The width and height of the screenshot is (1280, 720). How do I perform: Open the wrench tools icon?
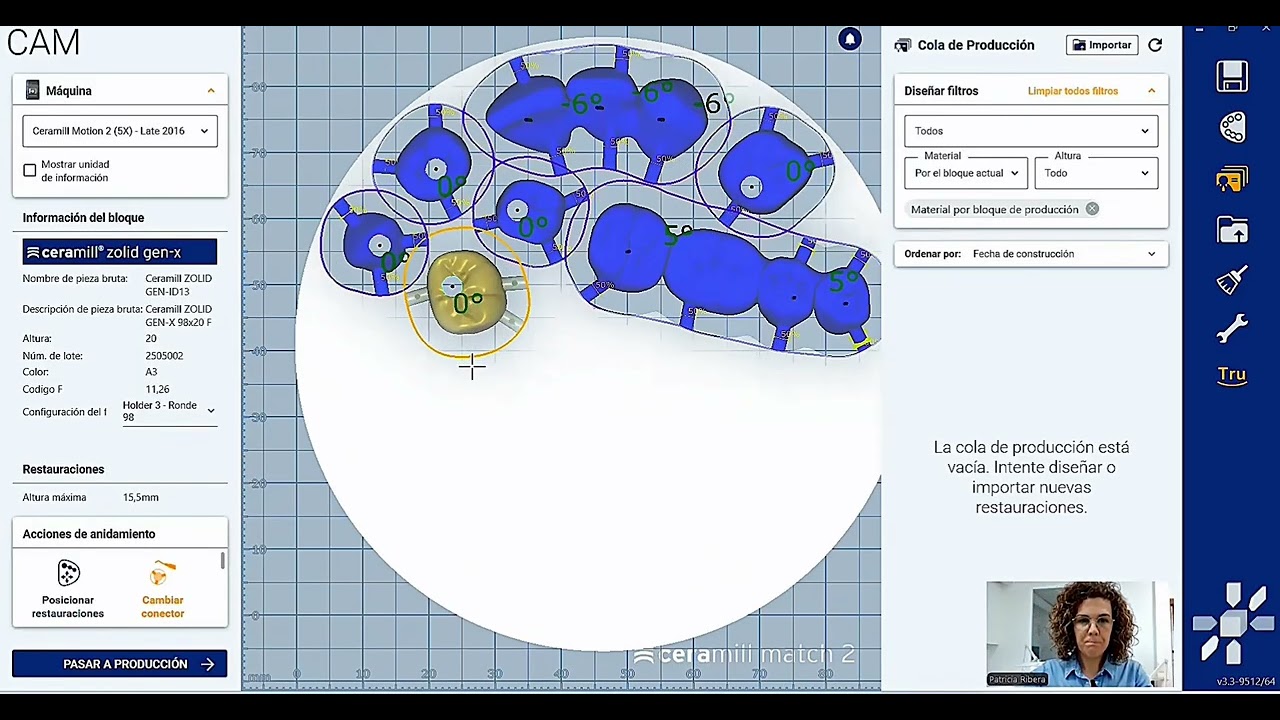point(1232,328)
